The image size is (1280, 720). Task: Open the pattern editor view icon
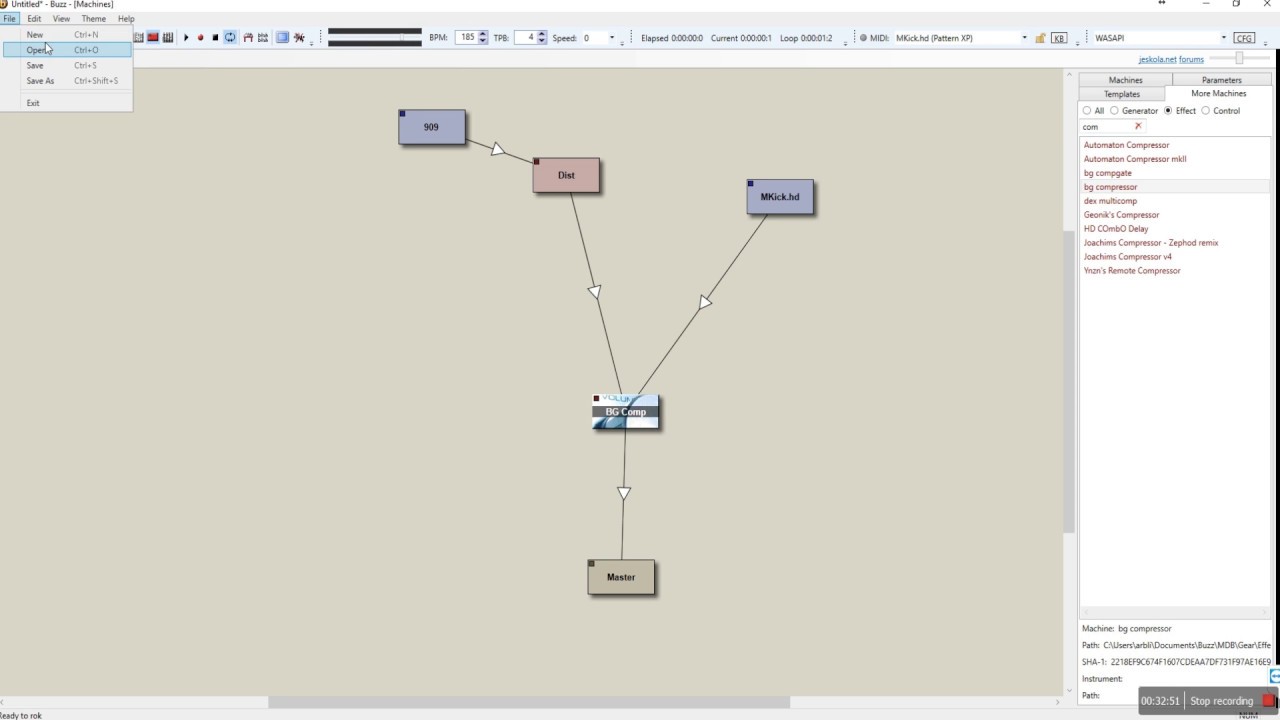point(139,38)
